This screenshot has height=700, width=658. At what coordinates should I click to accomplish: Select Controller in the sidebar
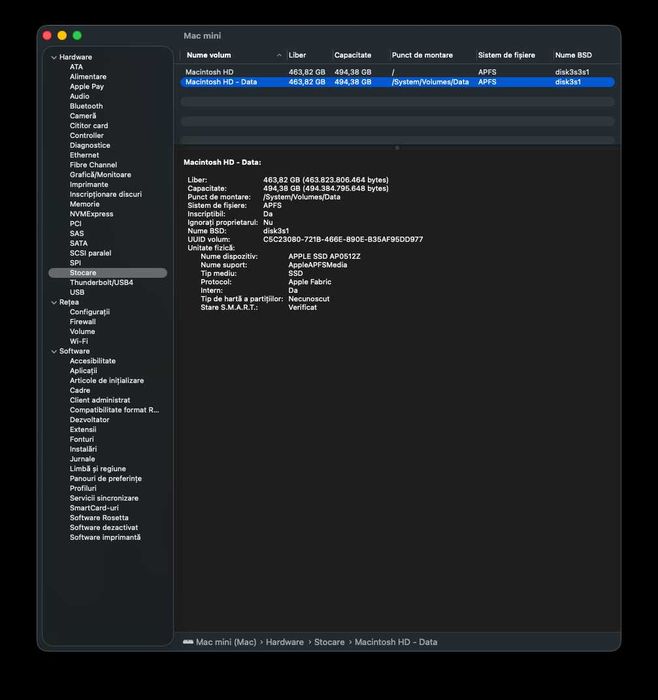(87, 136)
